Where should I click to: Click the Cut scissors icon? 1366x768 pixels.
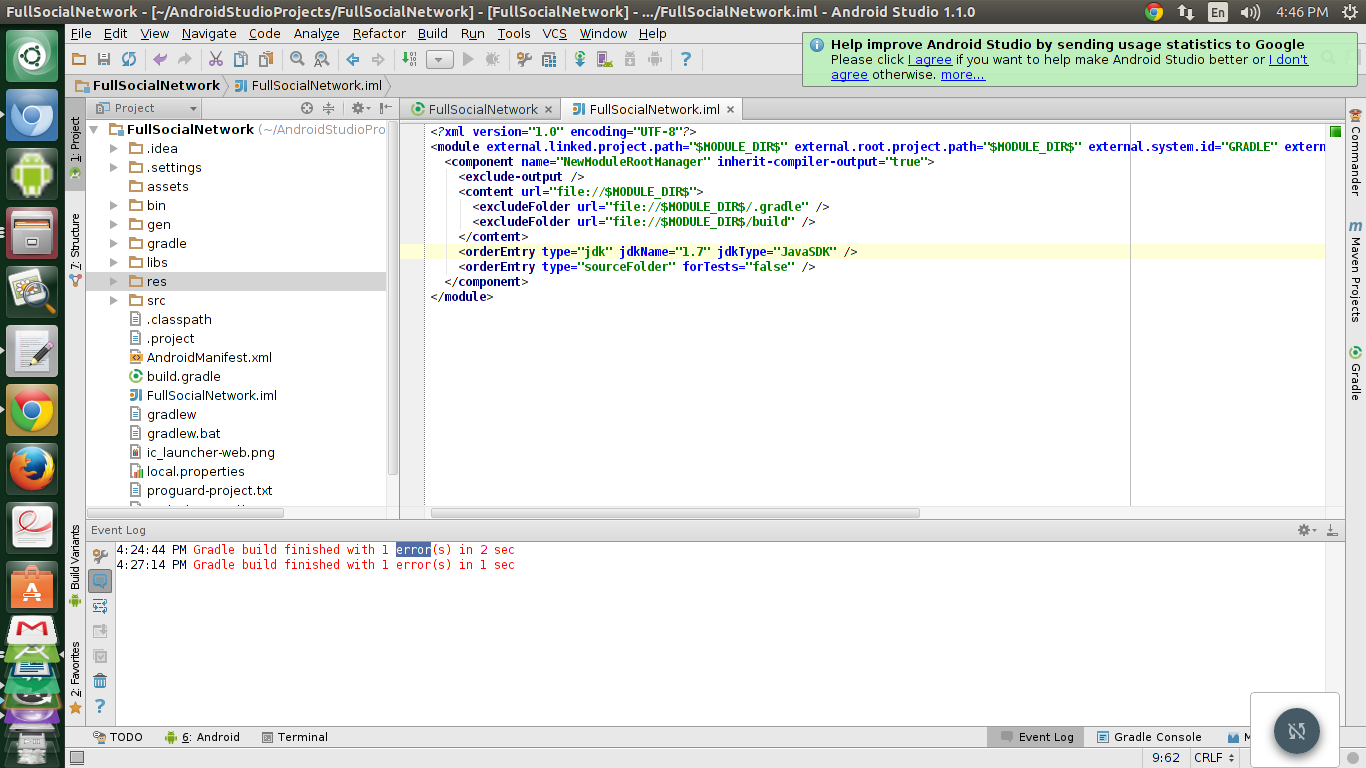point(215,60)
